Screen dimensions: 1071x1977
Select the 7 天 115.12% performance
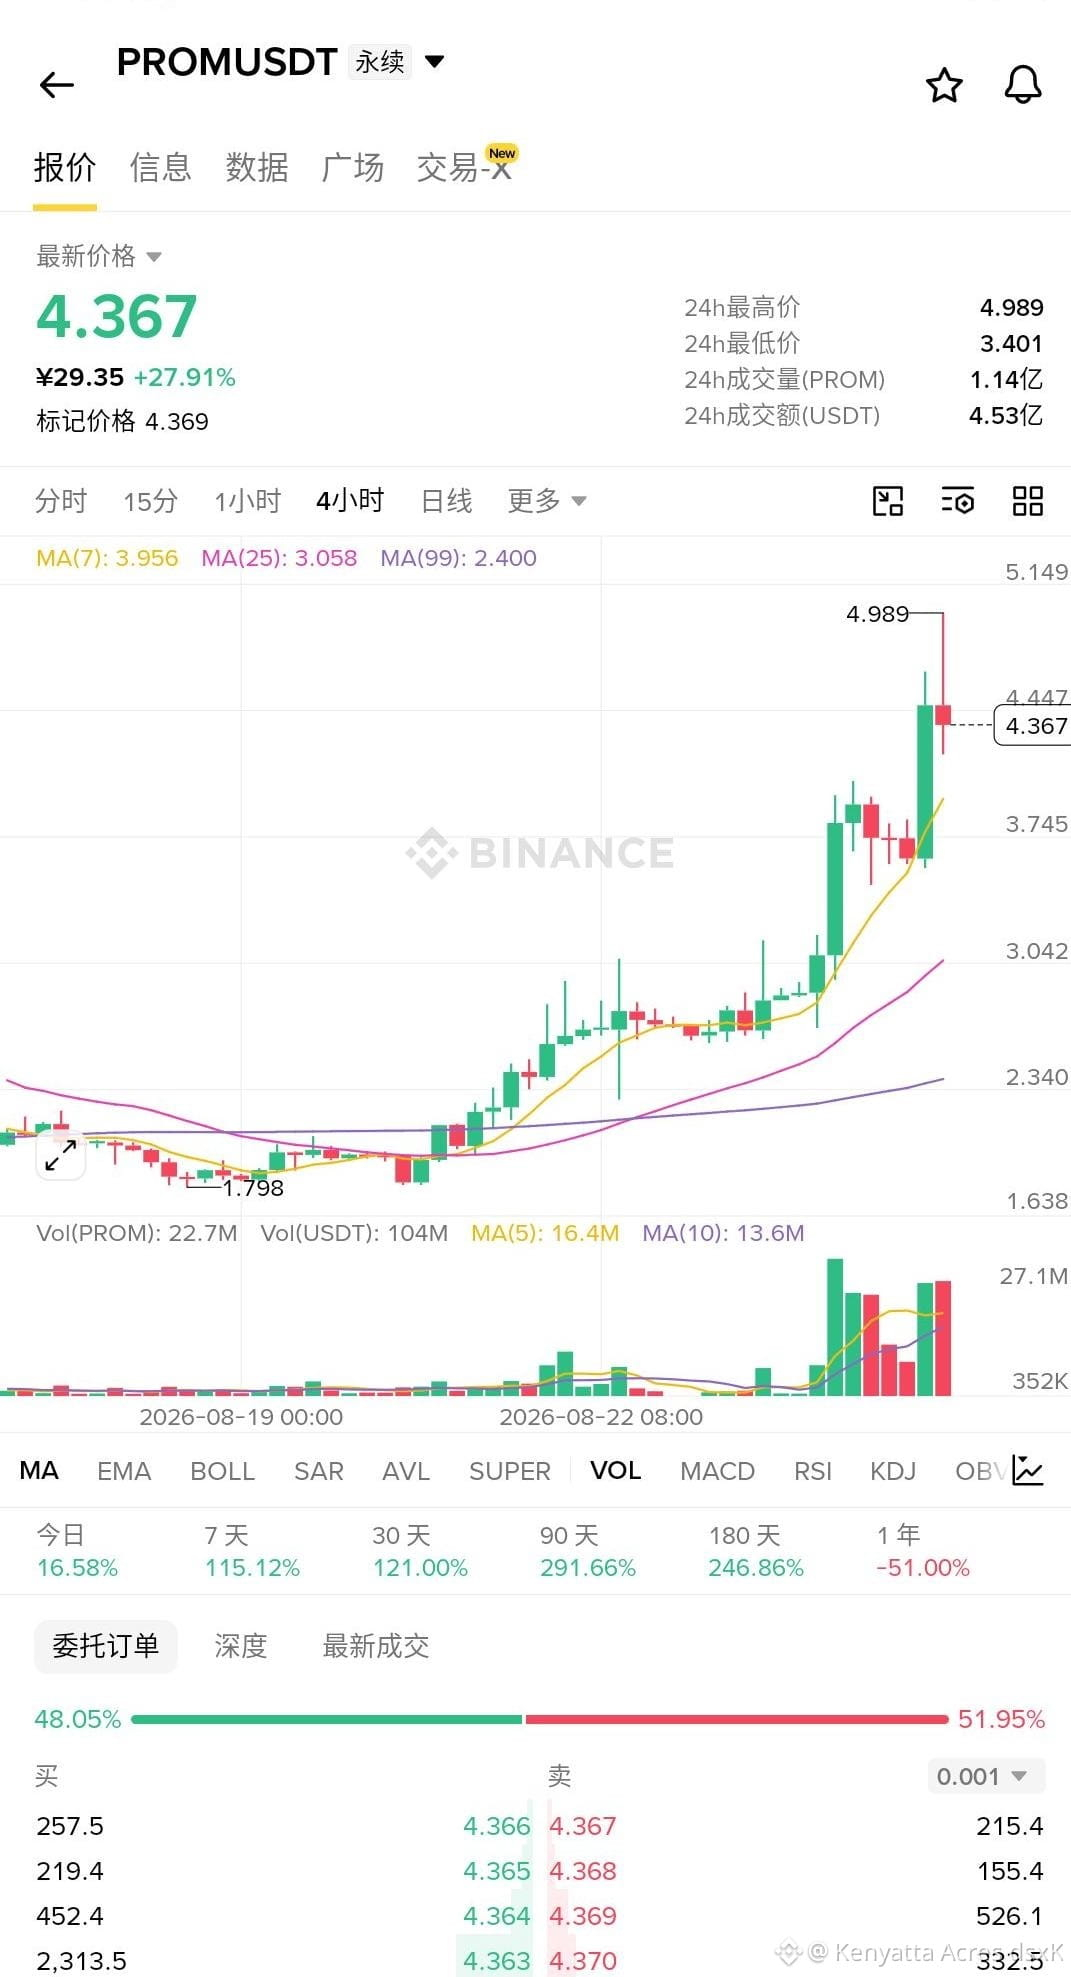coord(252,1551)
